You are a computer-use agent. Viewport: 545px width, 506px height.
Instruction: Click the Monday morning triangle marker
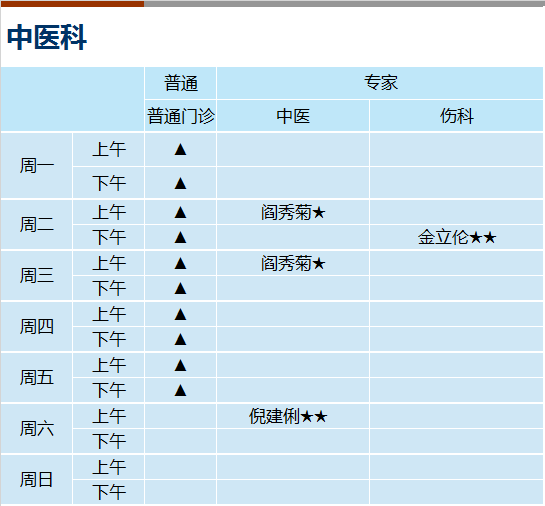(x=180, y=150)
